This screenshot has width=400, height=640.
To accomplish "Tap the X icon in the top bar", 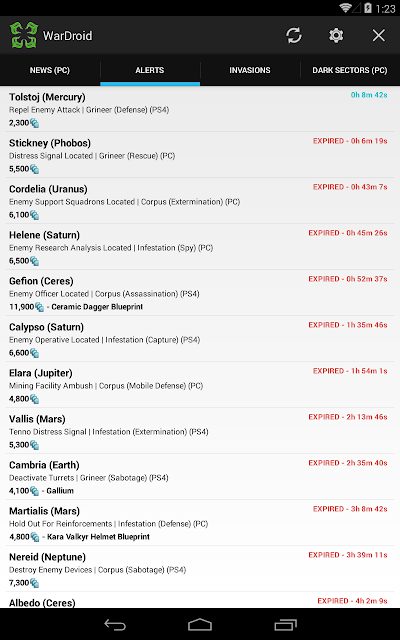I will coord(378,36).
